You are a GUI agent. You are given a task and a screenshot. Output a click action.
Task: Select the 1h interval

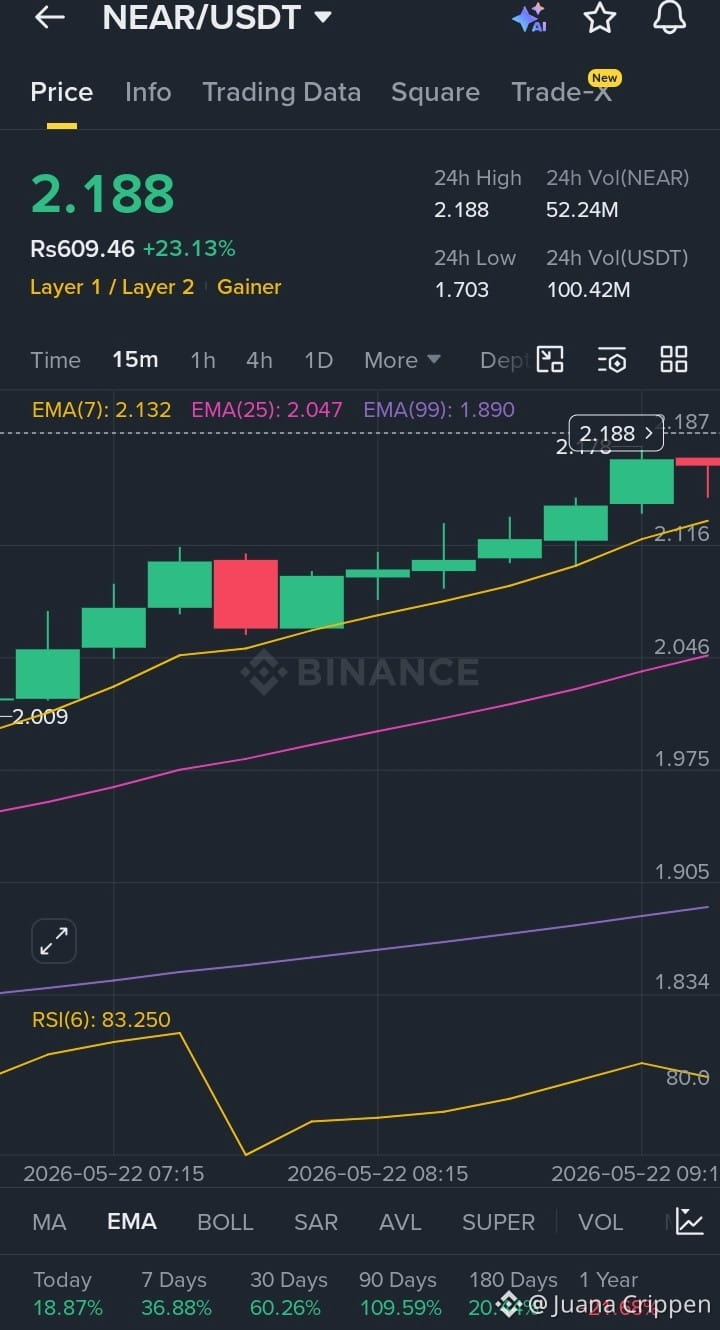[203, 360]
